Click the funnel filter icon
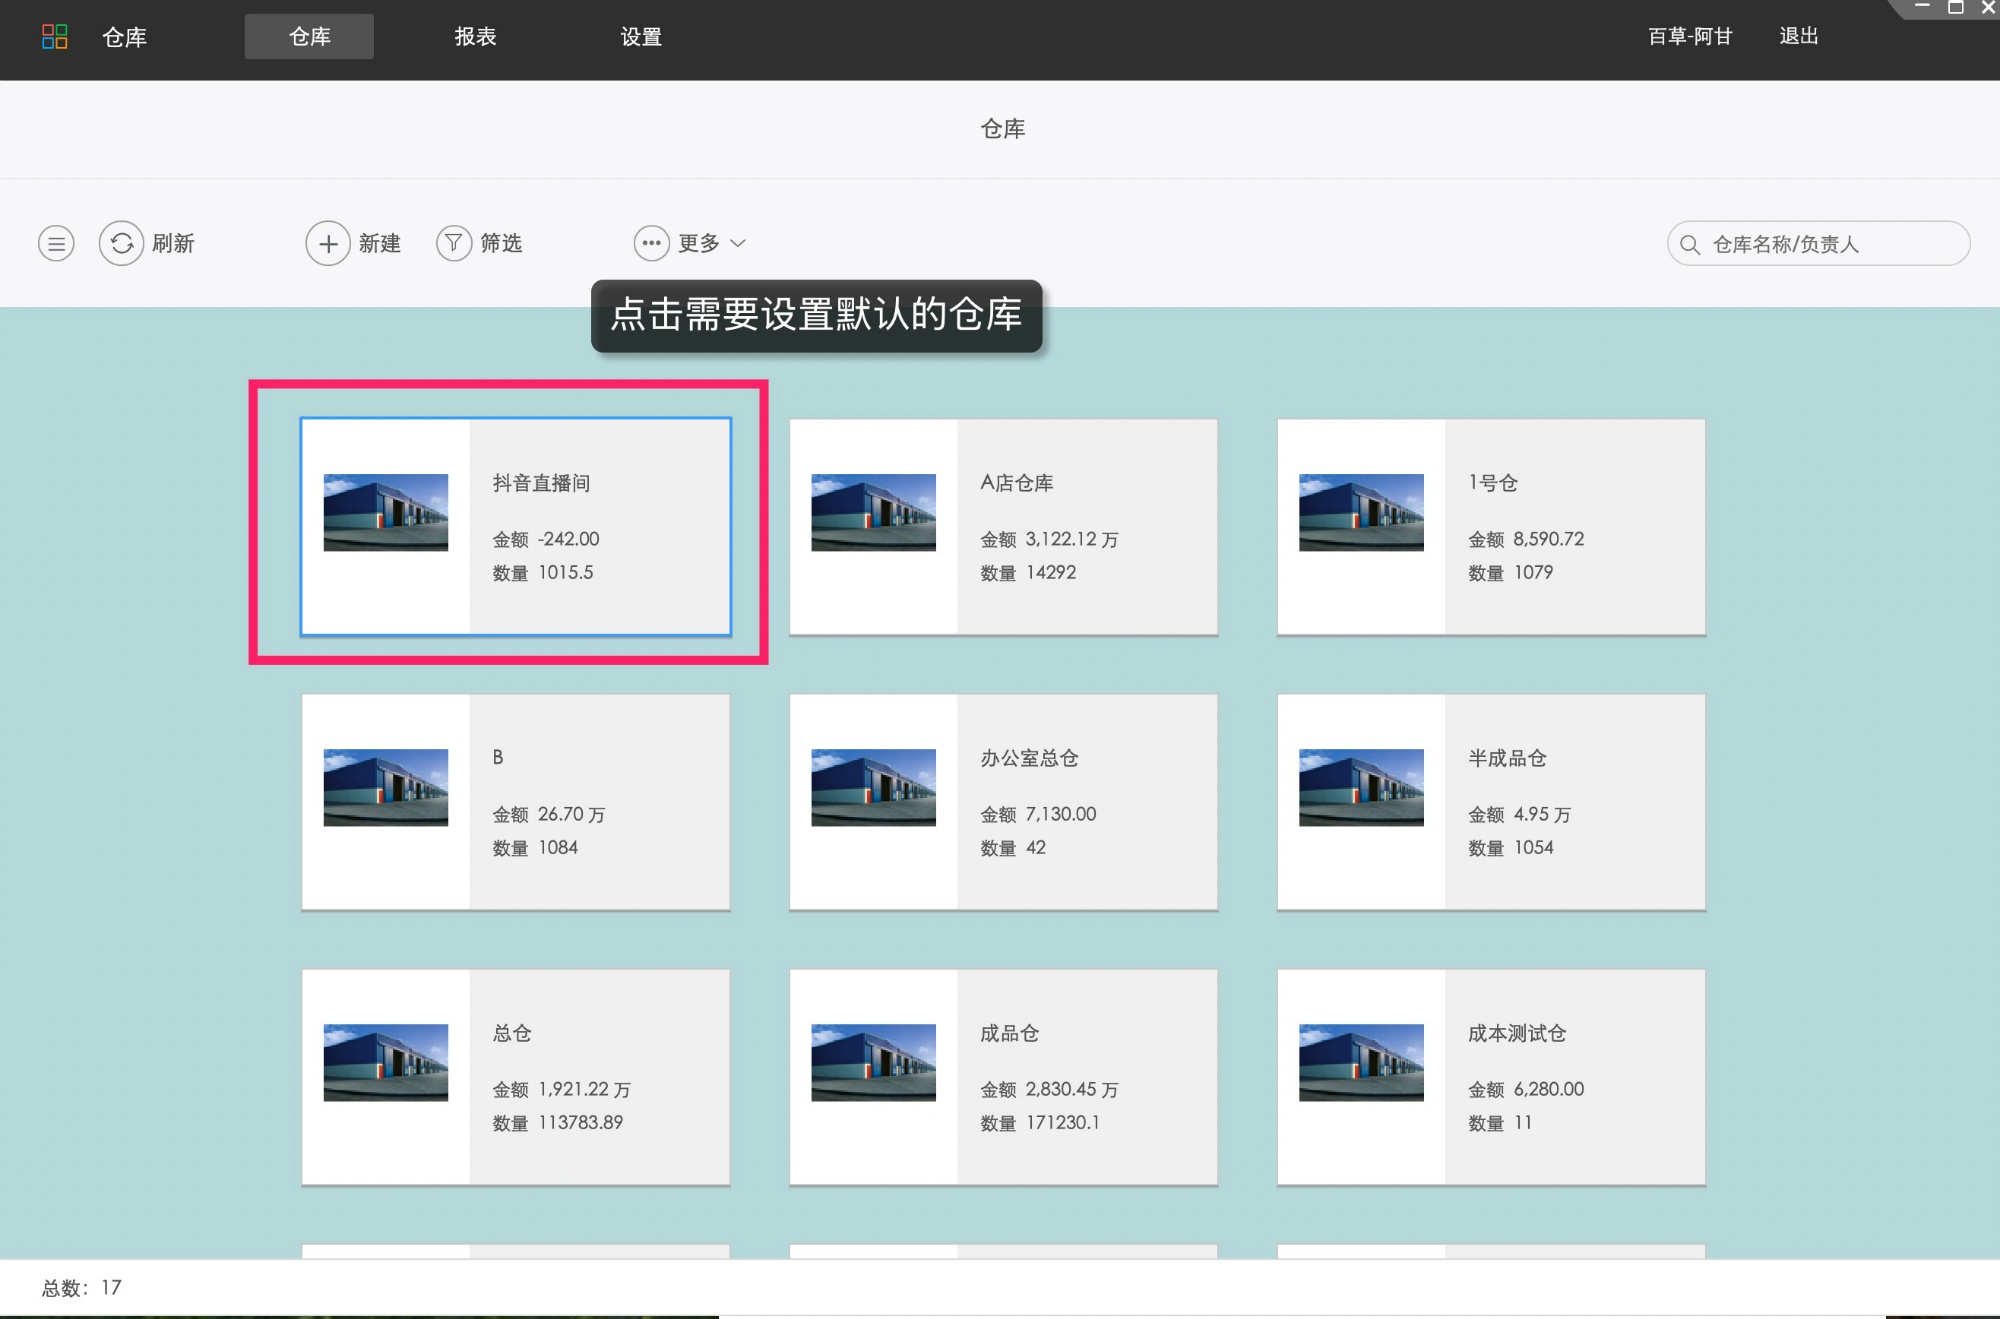 click(453, 243)
